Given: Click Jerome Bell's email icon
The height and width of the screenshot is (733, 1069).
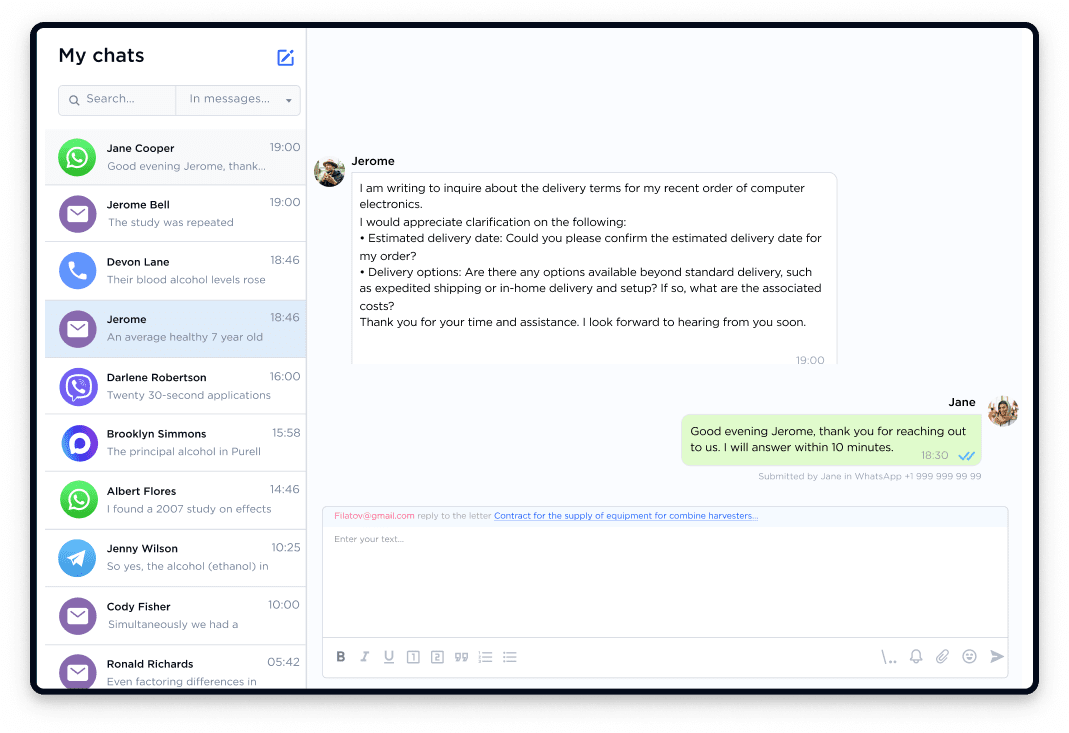Looking at the screenshot, I should (x=77, y=214).
